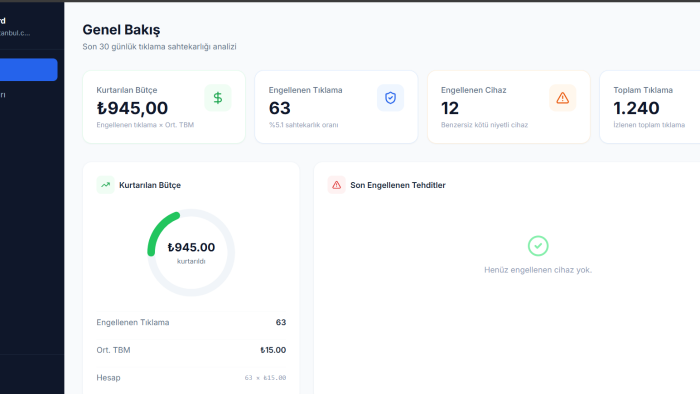This screenshot has height=394, width=700.
Task: Click 'Henüz engellenen cihaz yok.' message
Action: coord(538,270)
